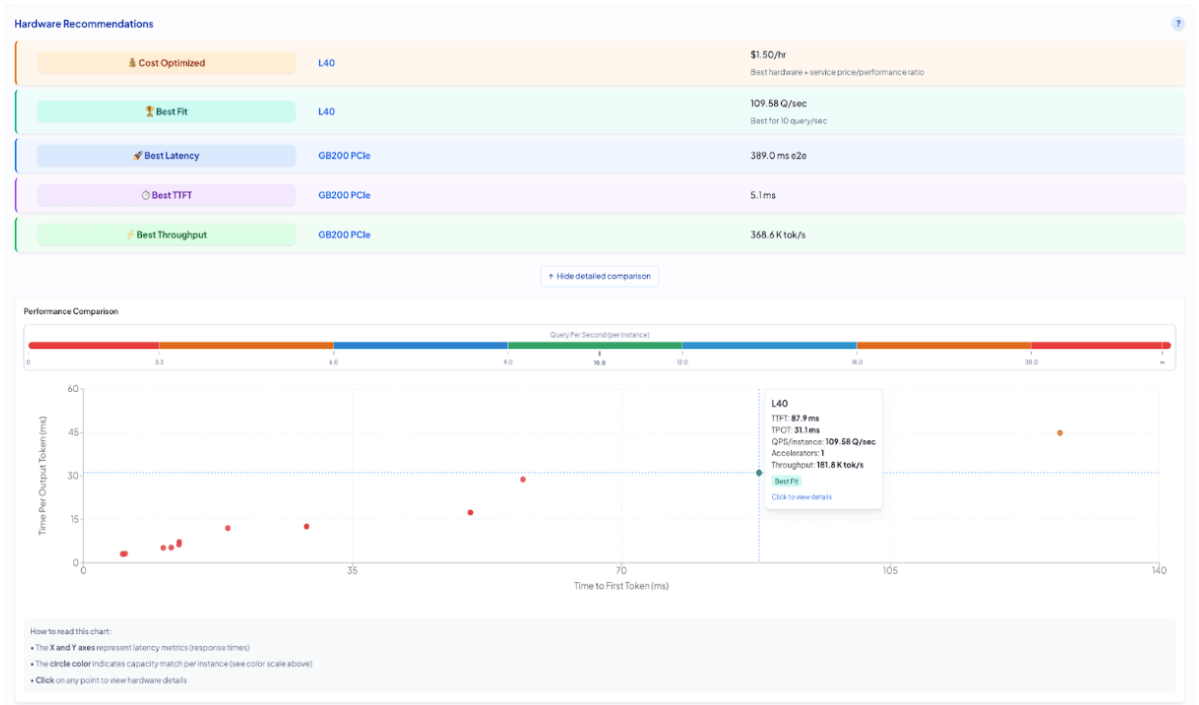This screenshot has width=1199, height=705.
Task: Click the 389.0 ms e2e latency value
Action: click(778, 155)
